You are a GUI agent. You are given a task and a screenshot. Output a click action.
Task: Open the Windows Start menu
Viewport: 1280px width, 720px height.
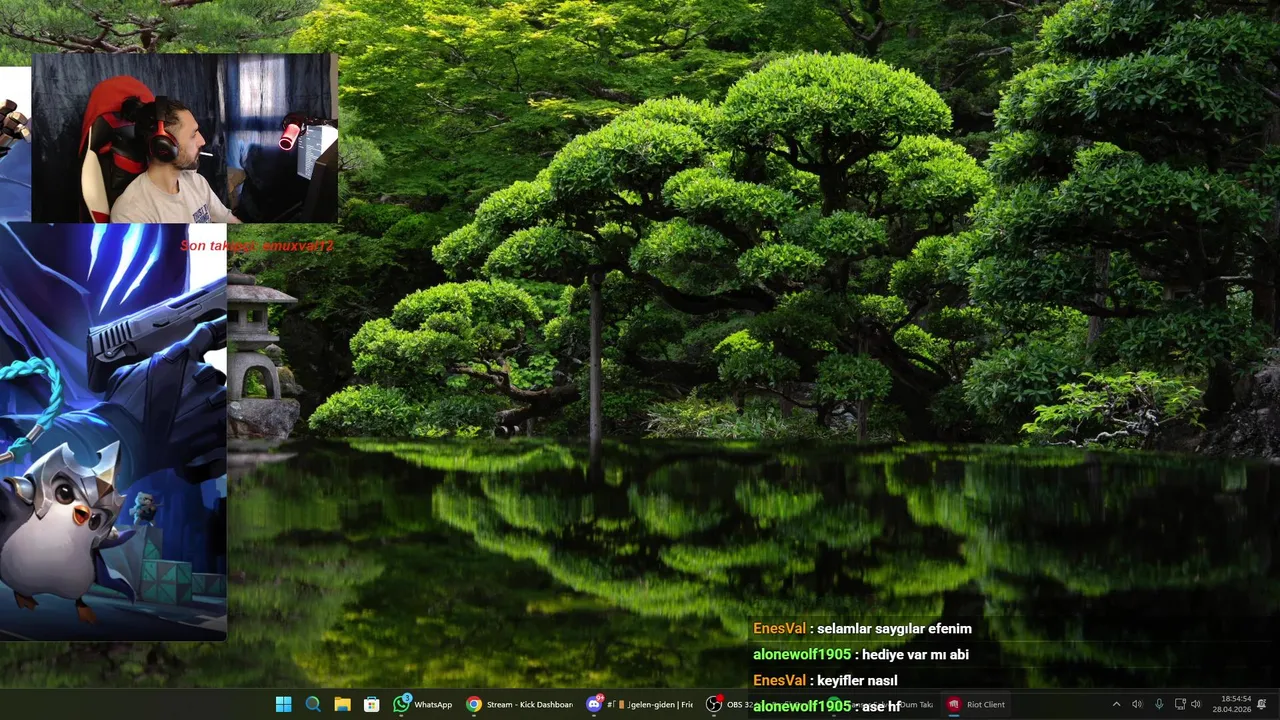pyautogui.click(x=284, y=704)
